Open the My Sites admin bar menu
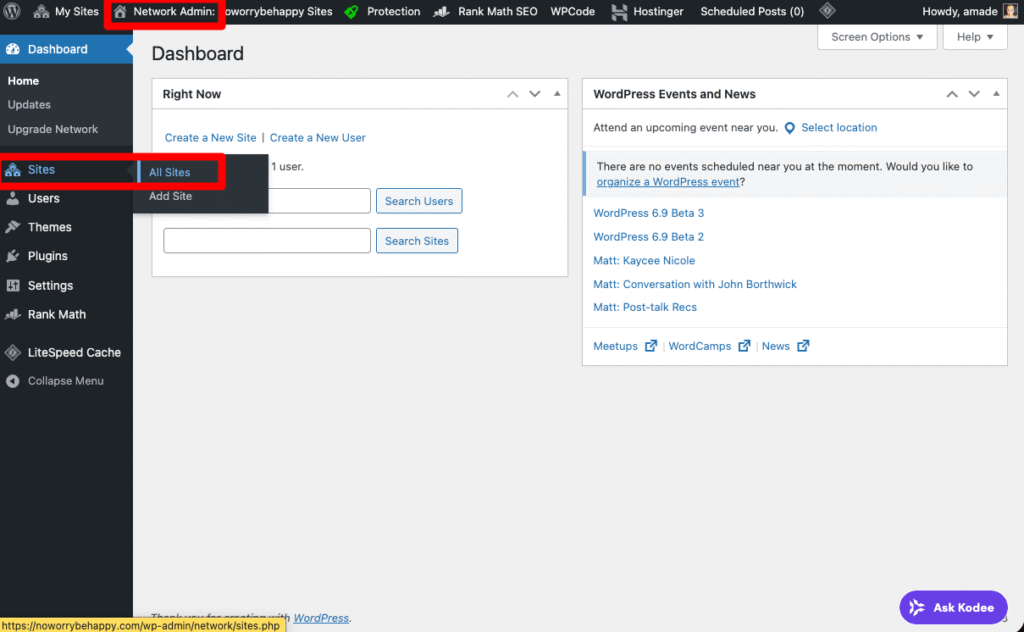 [x=67, y=12]
